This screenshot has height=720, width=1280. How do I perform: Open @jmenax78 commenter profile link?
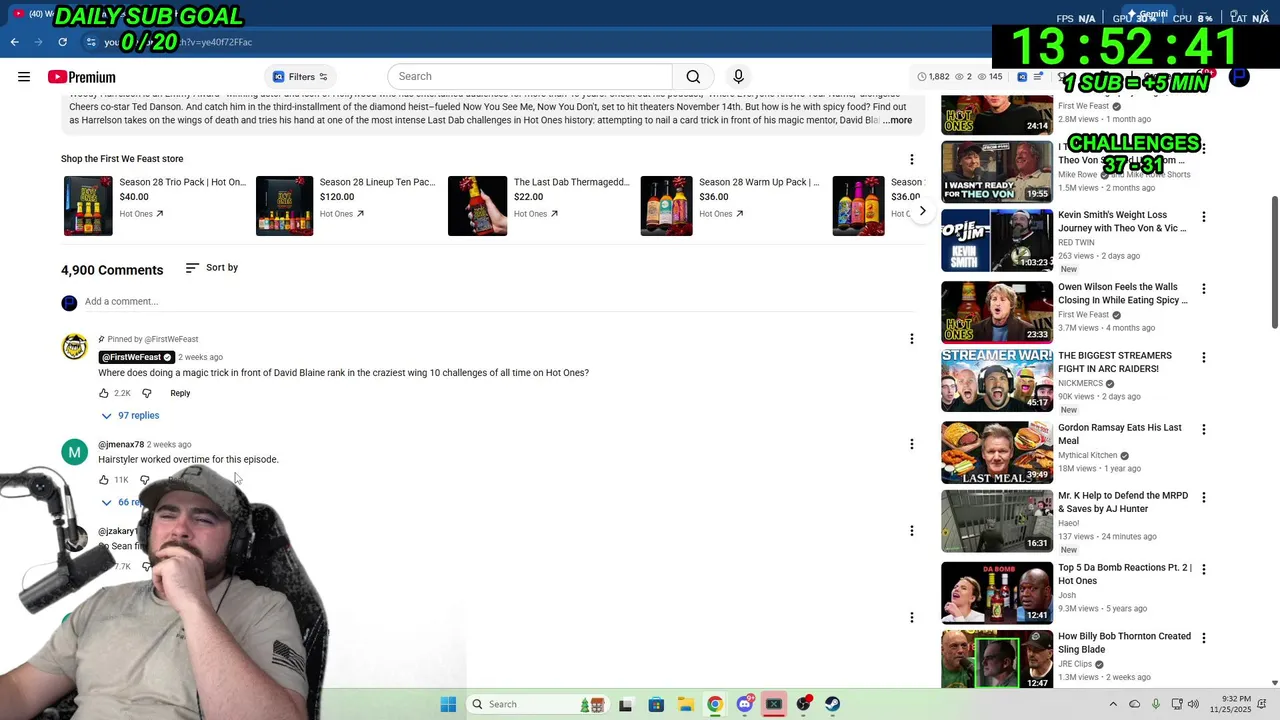pyautogui.click(x=121, y=444)
